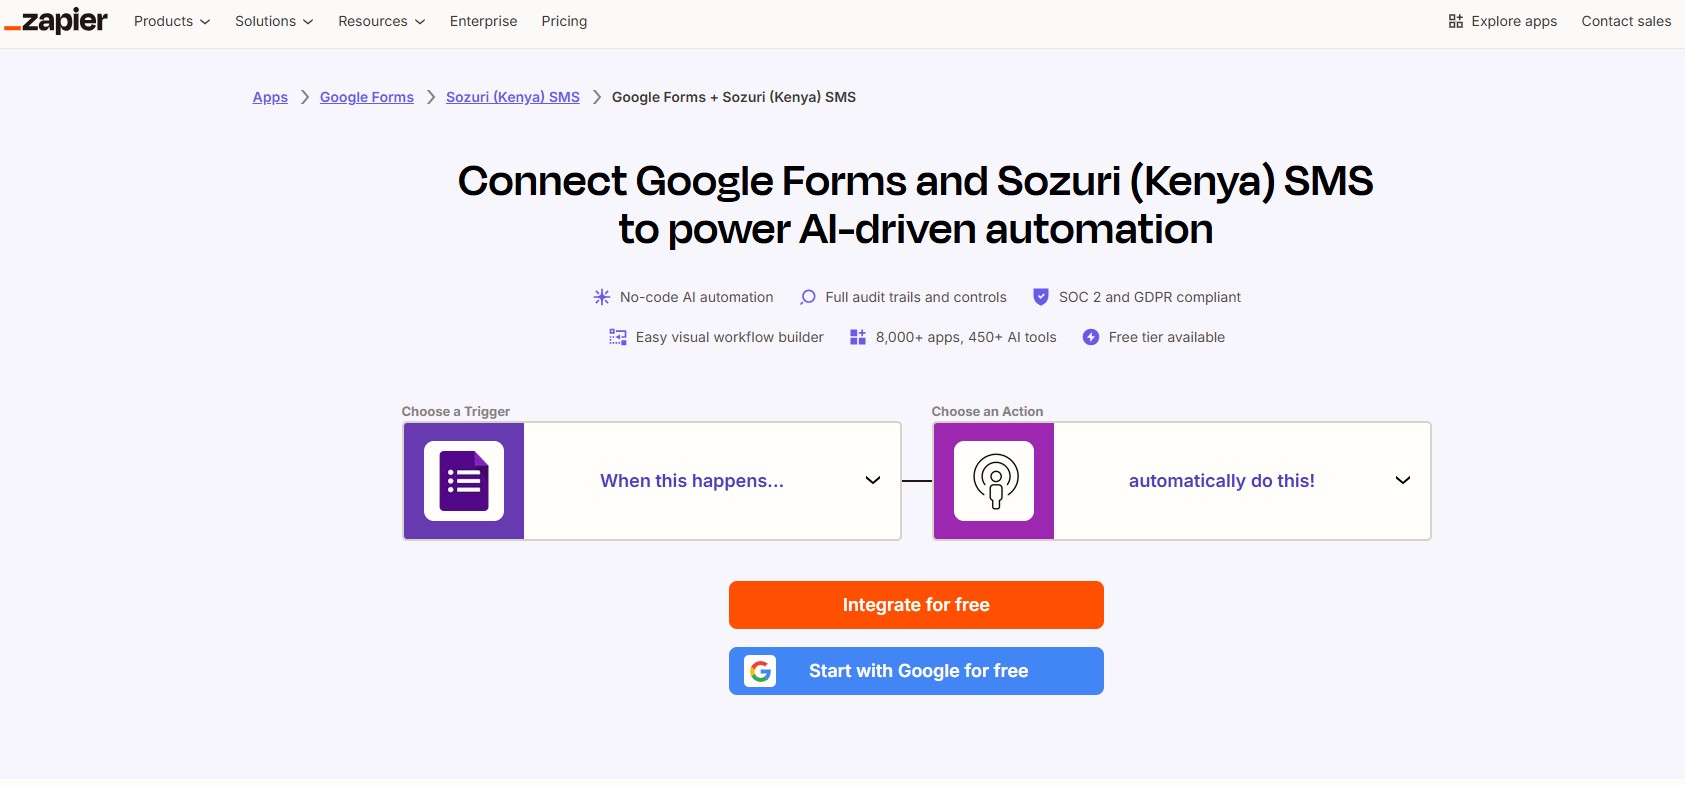Screen dimensions: 1685x788
Task: Click the No-code AI automation sparkle icon
Action: (602, 297)
